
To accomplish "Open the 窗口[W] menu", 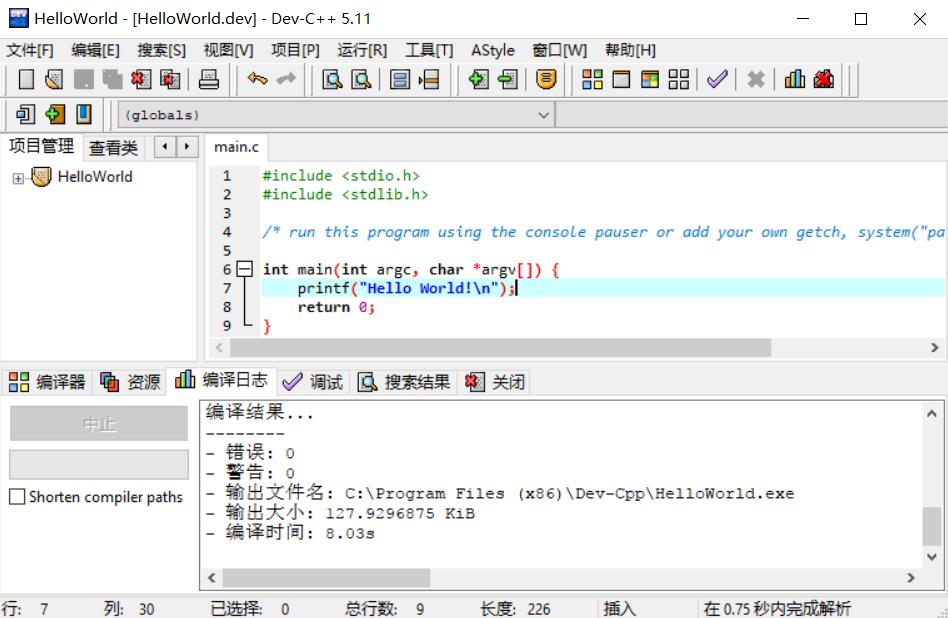I will coord(559,50).
